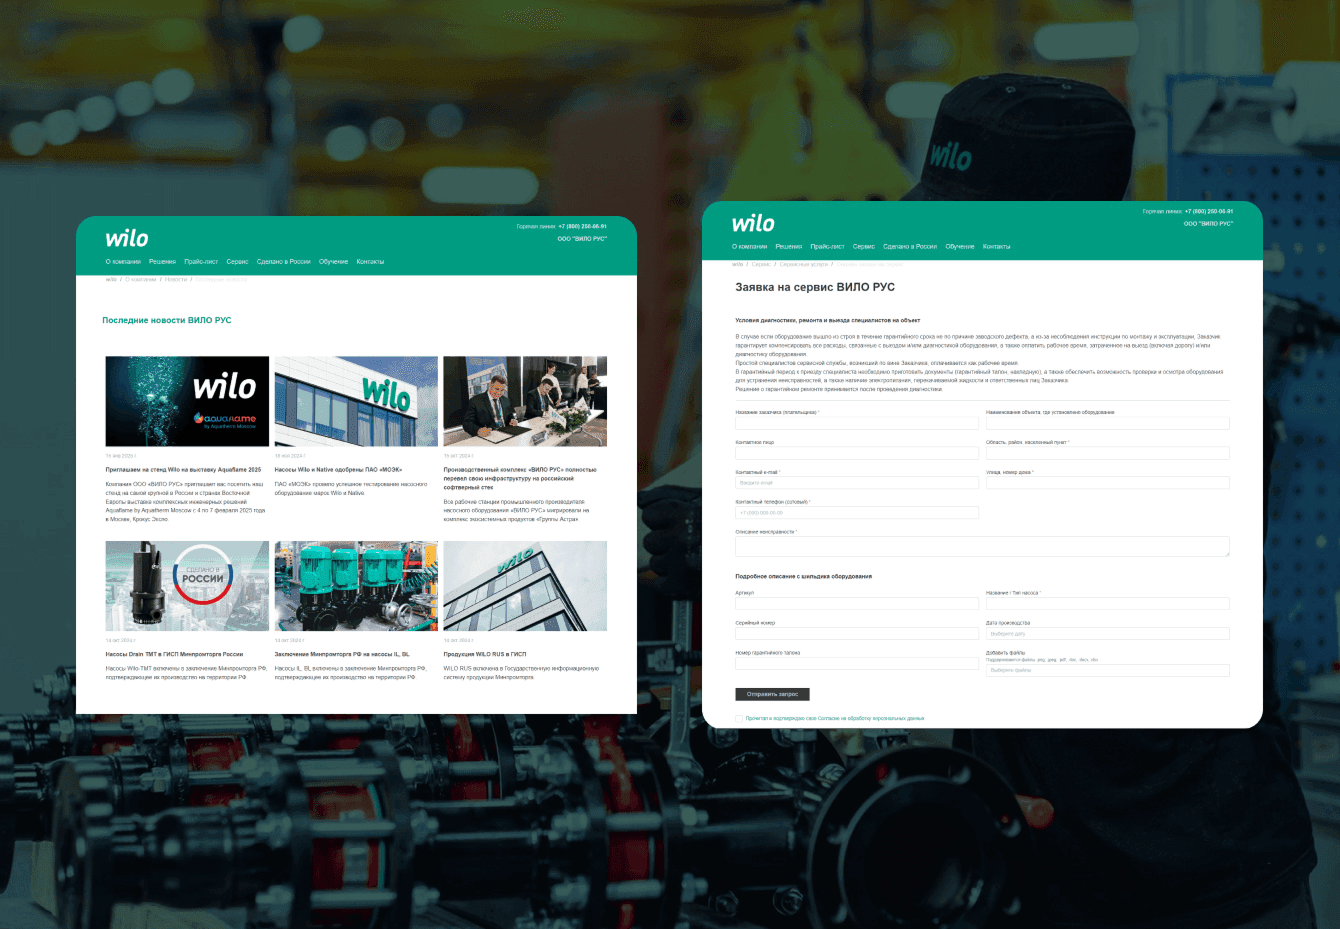Open the 'Сделано в России' pump thumbnail
The width and height of the screenshot is (1340, 929).
[187, 586]
